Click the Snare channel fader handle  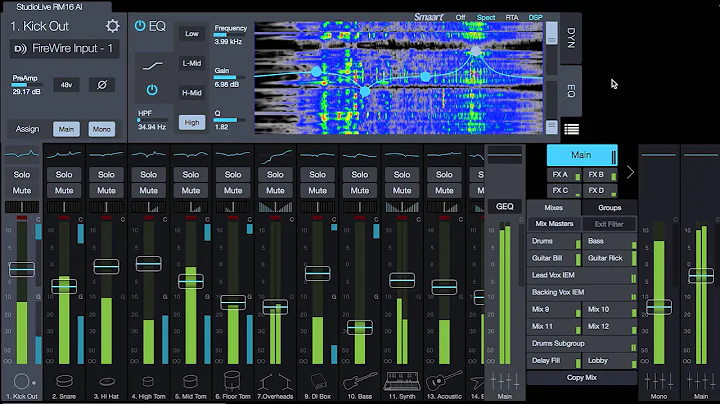[64, 286]
